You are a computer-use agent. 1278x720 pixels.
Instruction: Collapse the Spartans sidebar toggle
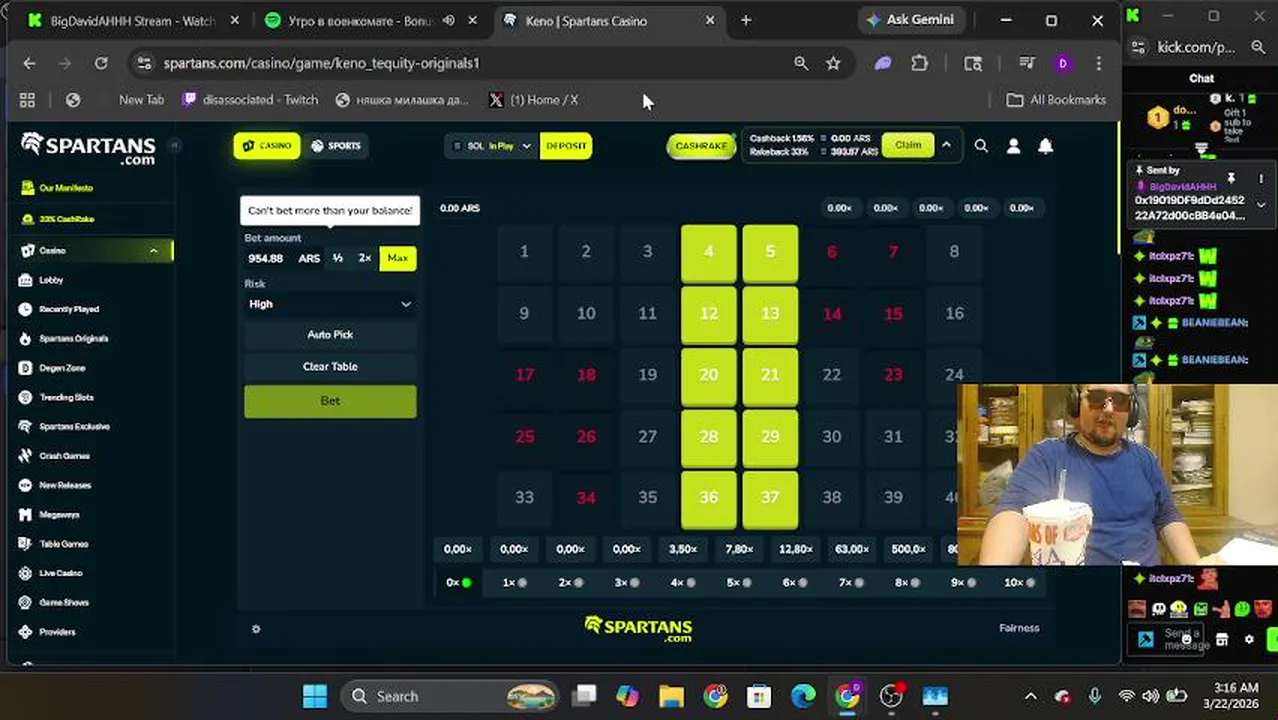coord(174,145)
